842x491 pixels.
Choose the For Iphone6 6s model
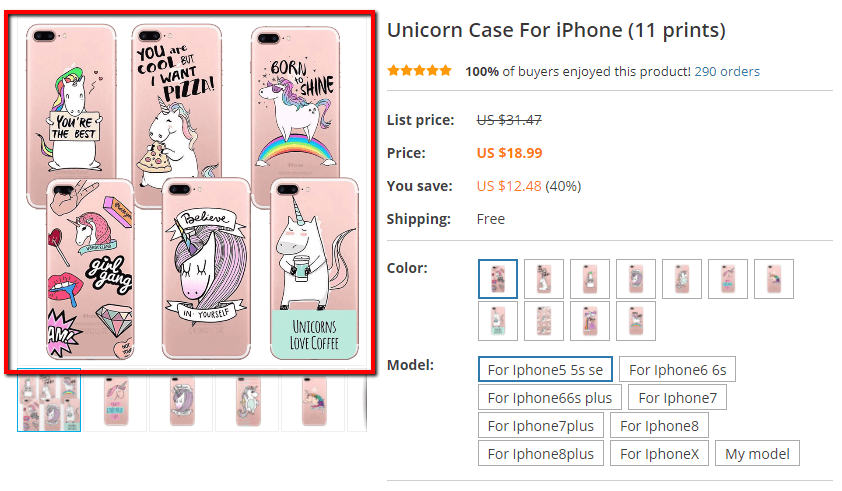(x=678, y=370)
